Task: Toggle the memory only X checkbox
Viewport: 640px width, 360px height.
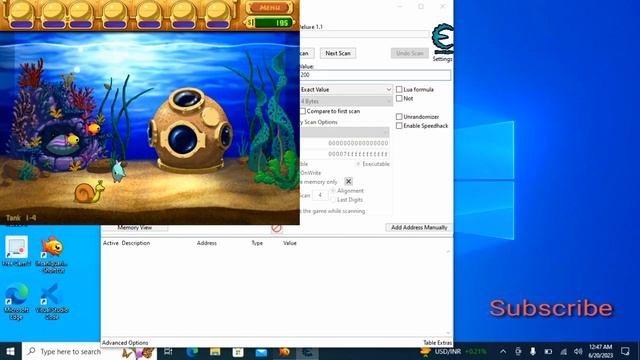Action: (348, 181)
